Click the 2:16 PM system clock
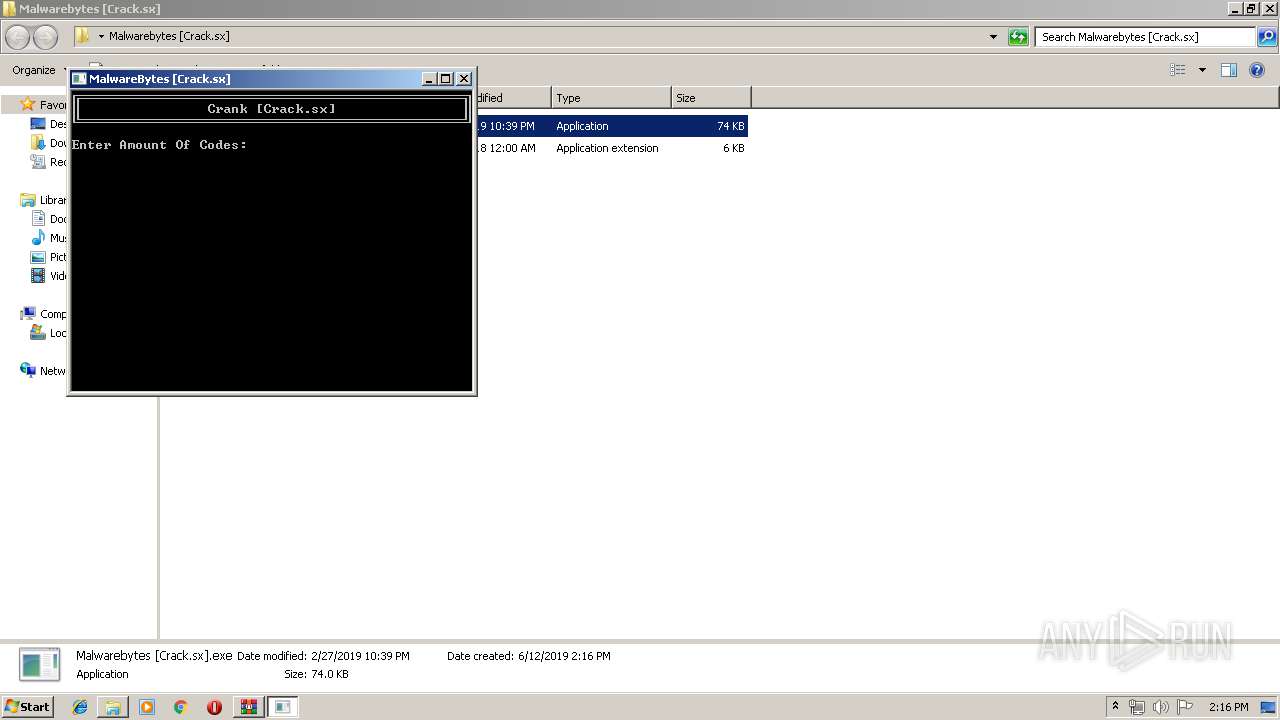The width and height of the screenshot is (1280, 720). (1229, 707)
